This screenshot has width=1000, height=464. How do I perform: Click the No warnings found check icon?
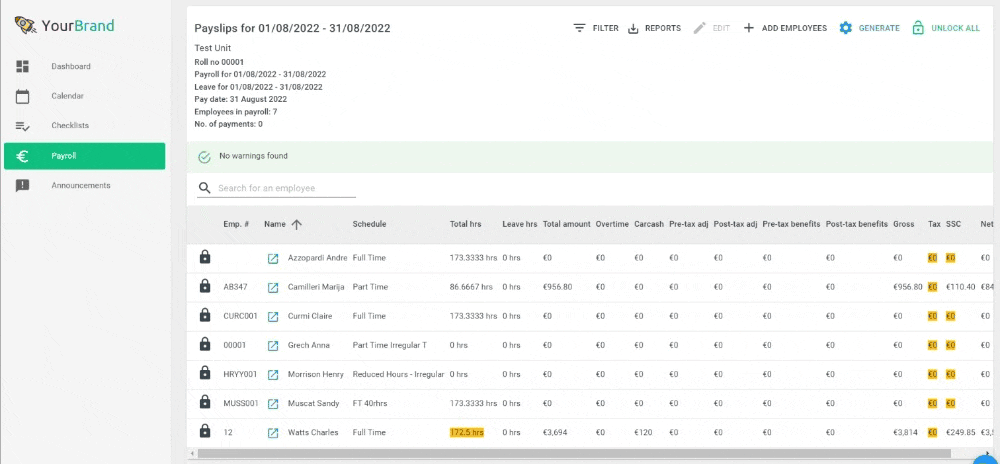(204, 157)
